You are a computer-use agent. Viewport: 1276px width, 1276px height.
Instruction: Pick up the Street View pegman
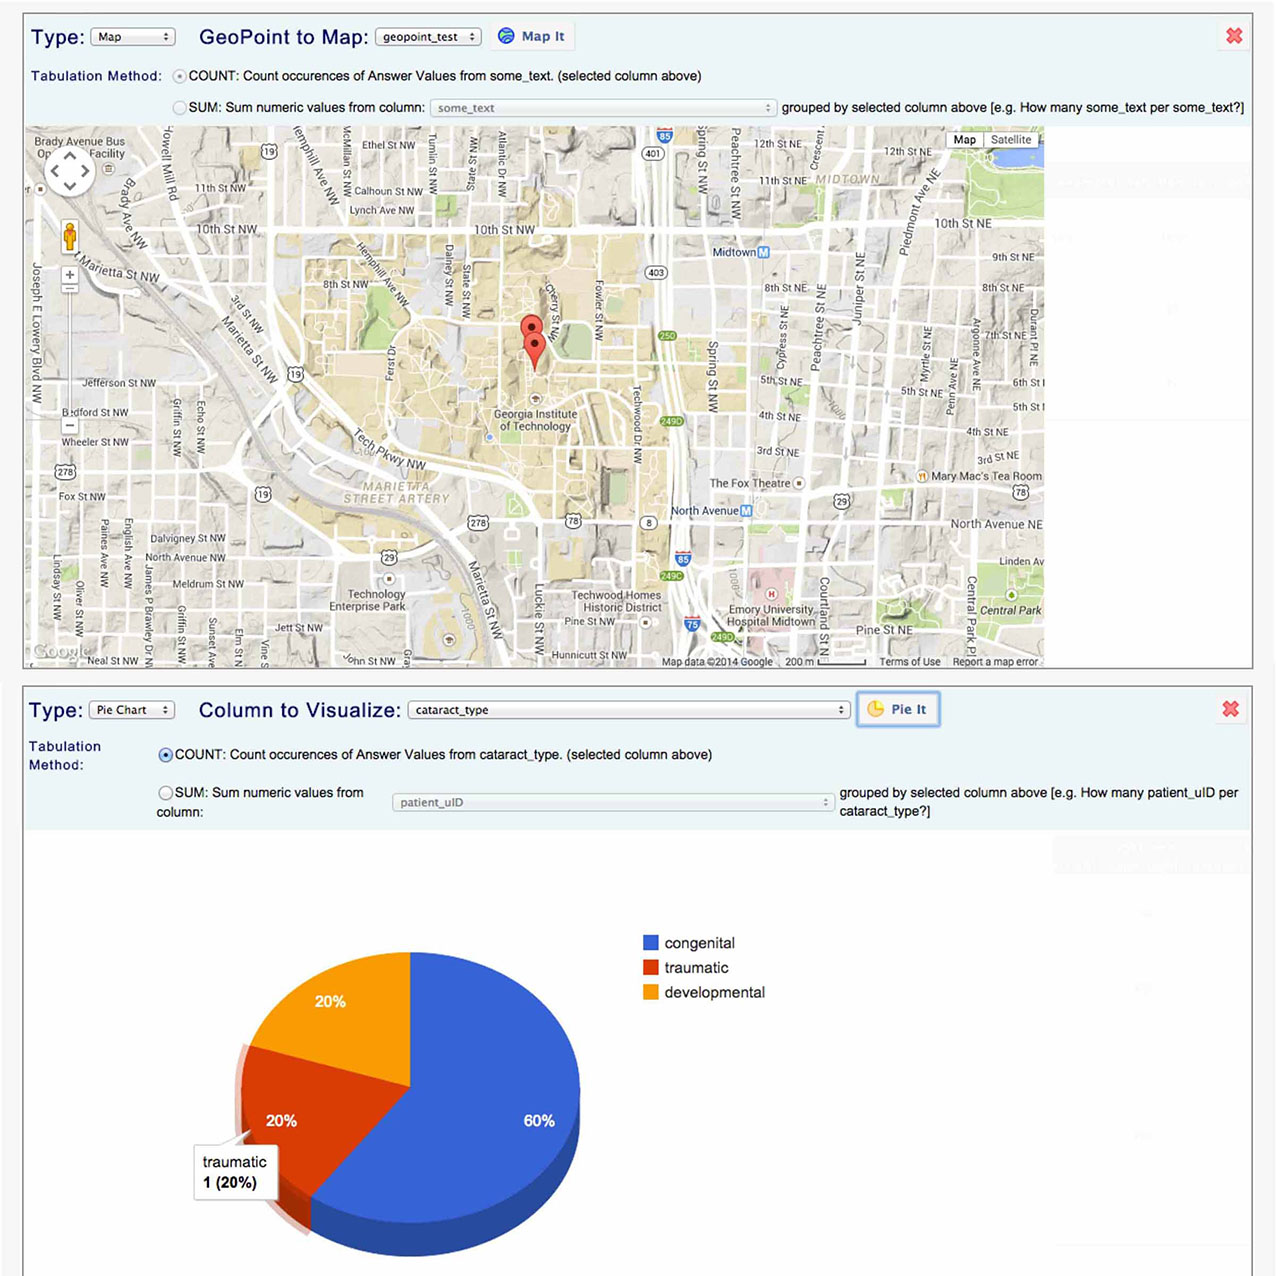(70, 237)
